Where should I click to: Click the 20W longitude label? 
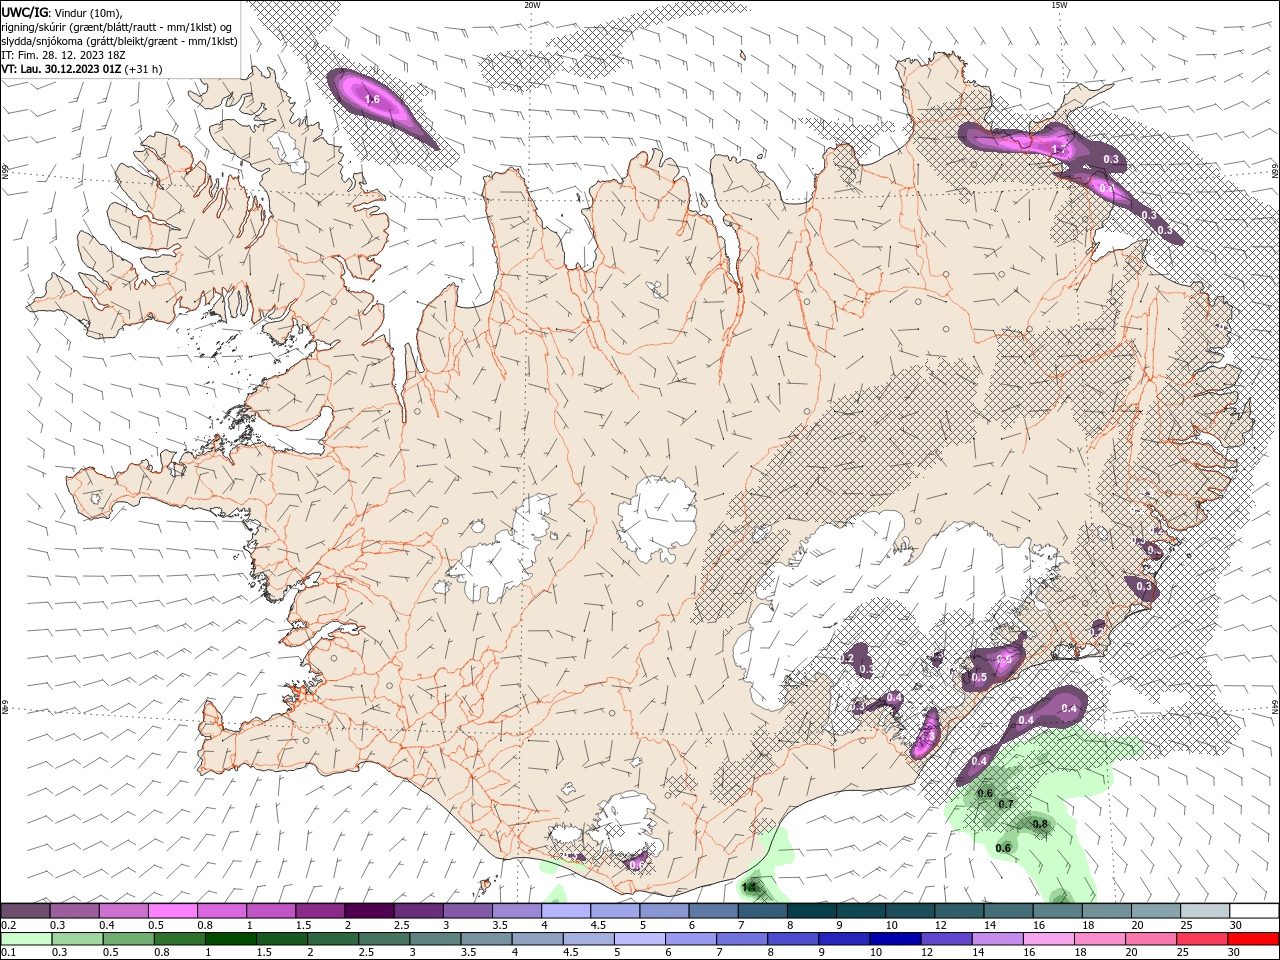pos(532,5)
